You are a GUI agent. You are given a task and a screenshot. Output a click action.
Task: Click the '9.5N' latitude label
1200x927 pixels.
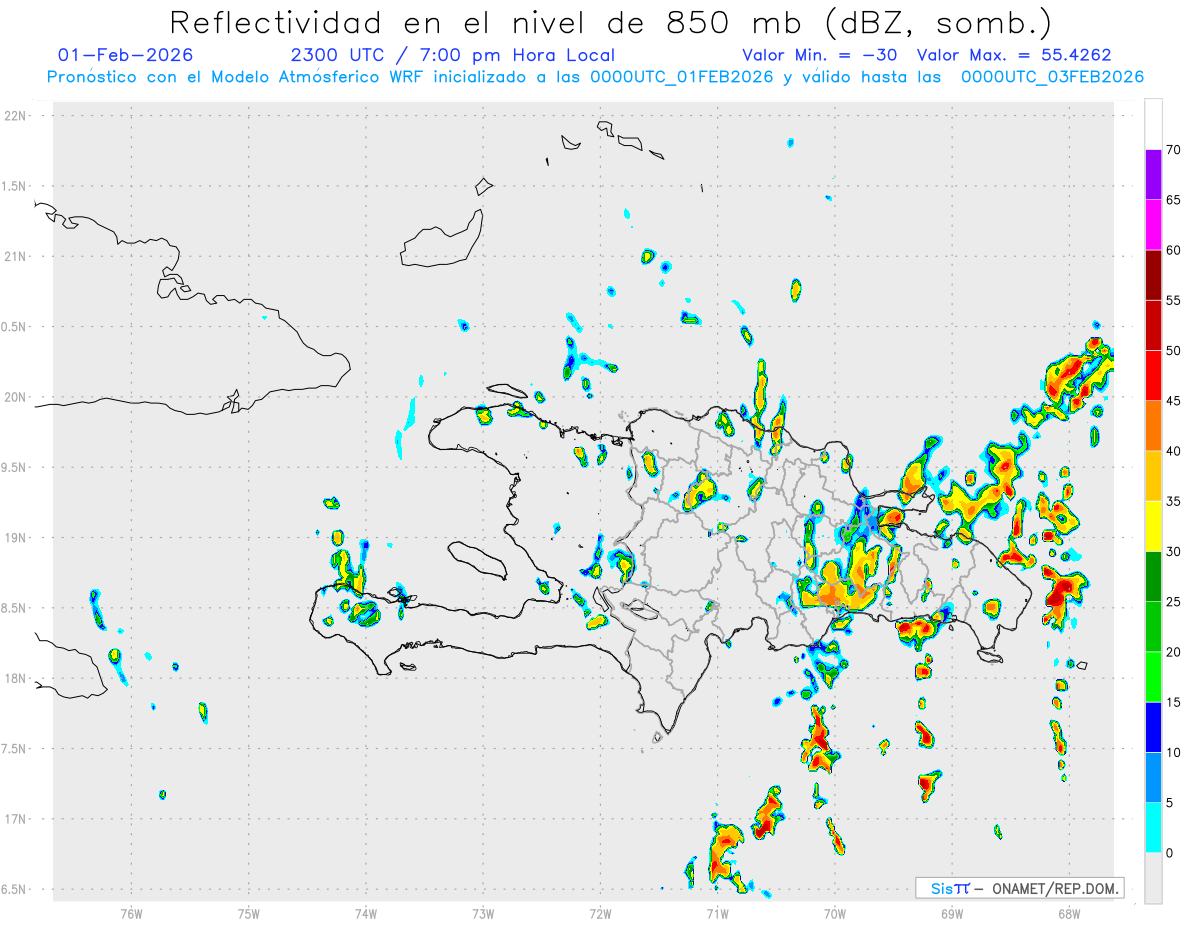click(14, 467)
